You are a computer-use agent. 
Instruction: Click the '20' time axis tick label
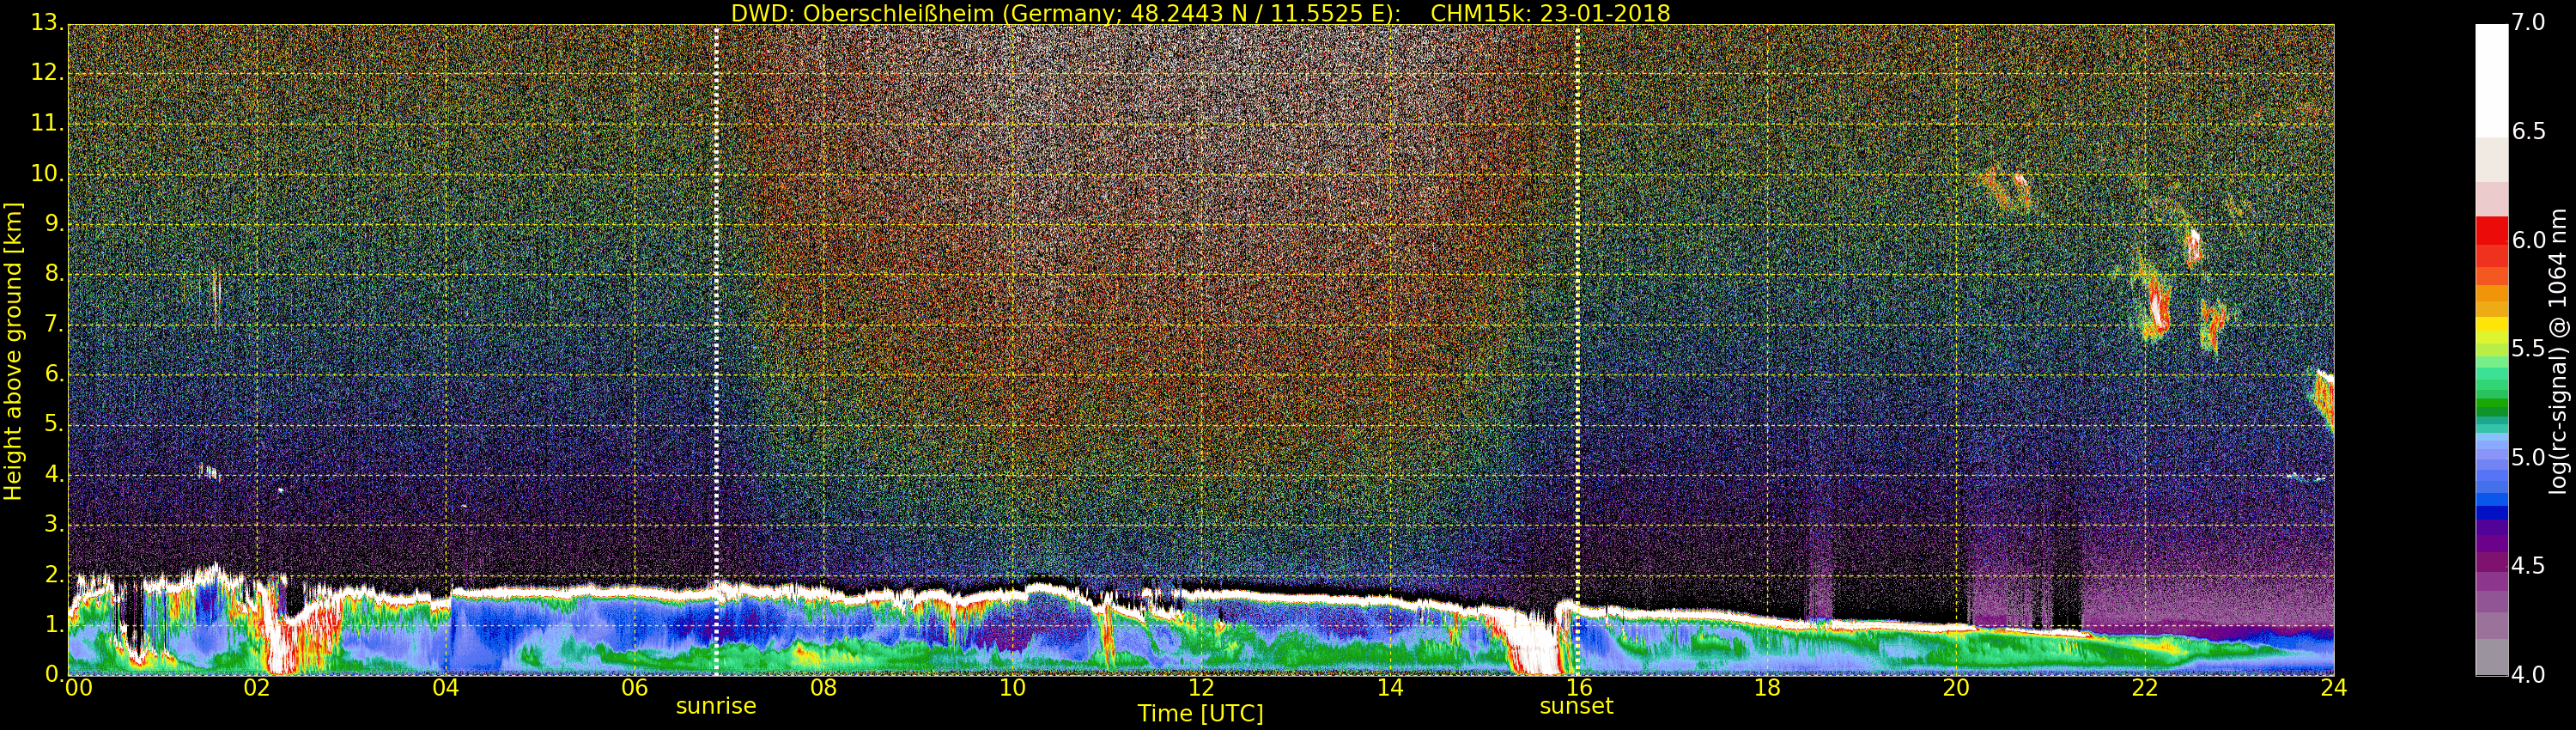[x=1956, y=688]
